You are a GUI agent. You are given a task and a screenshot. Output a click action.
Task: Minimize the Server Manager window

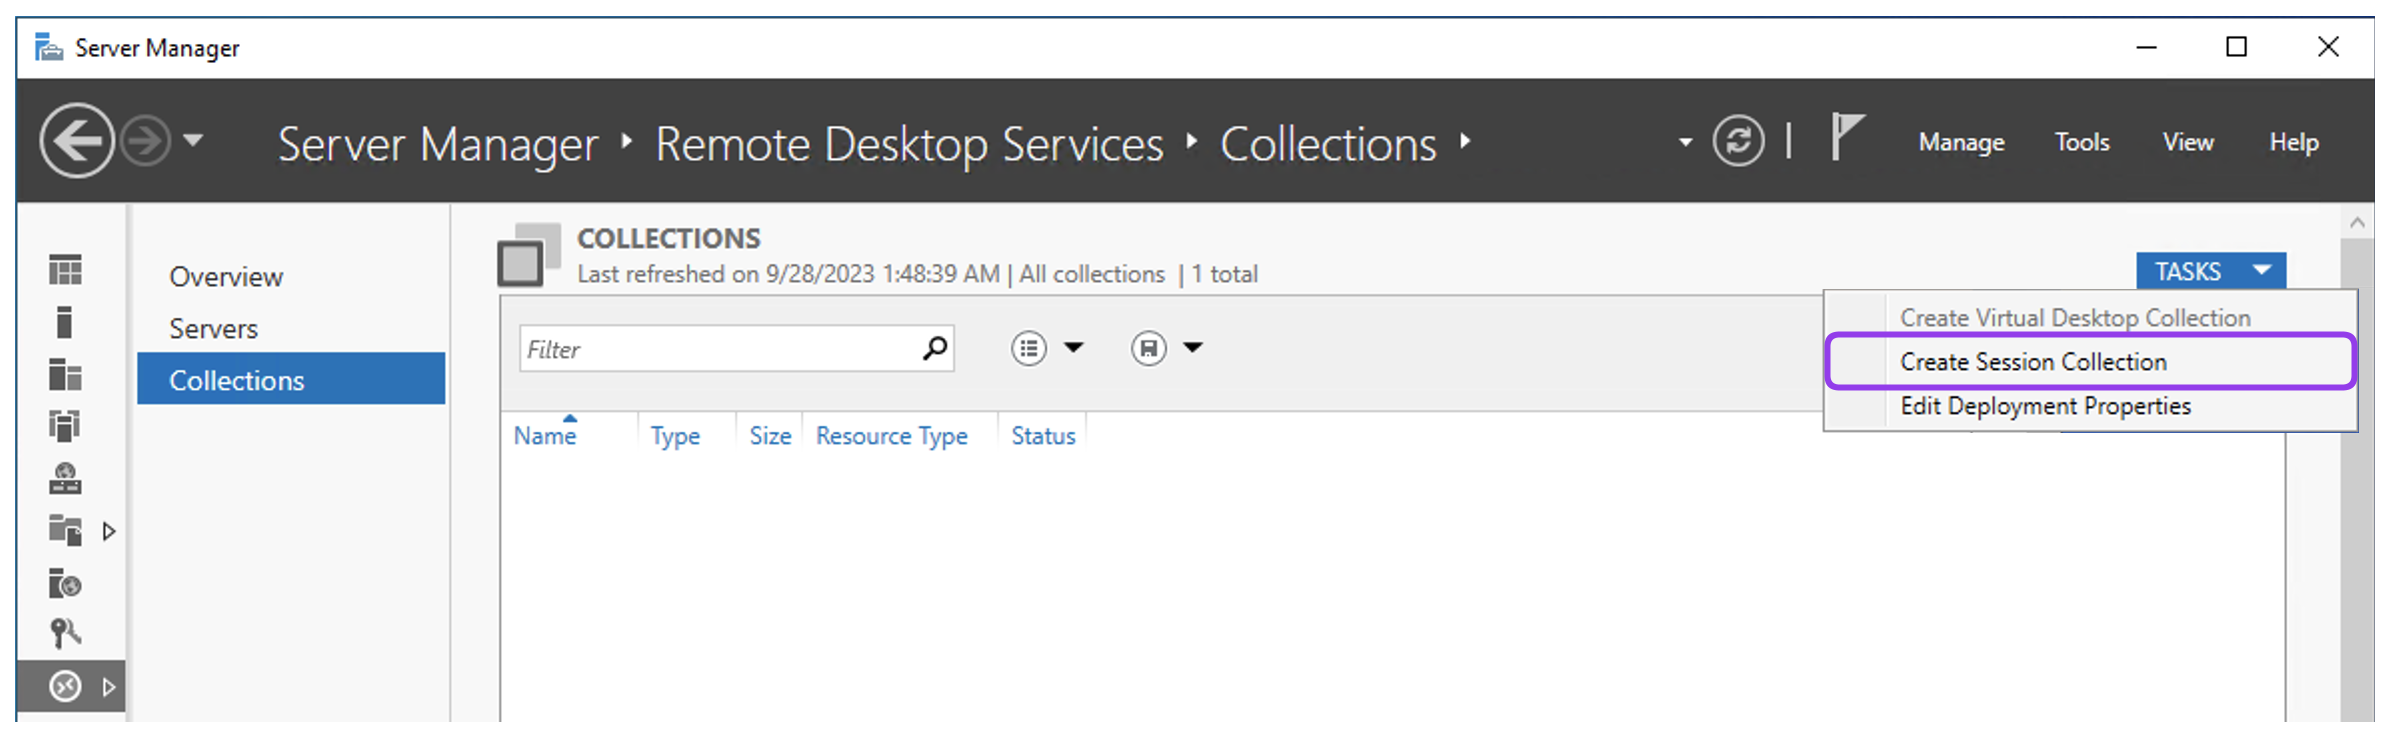coord(2146,47)
